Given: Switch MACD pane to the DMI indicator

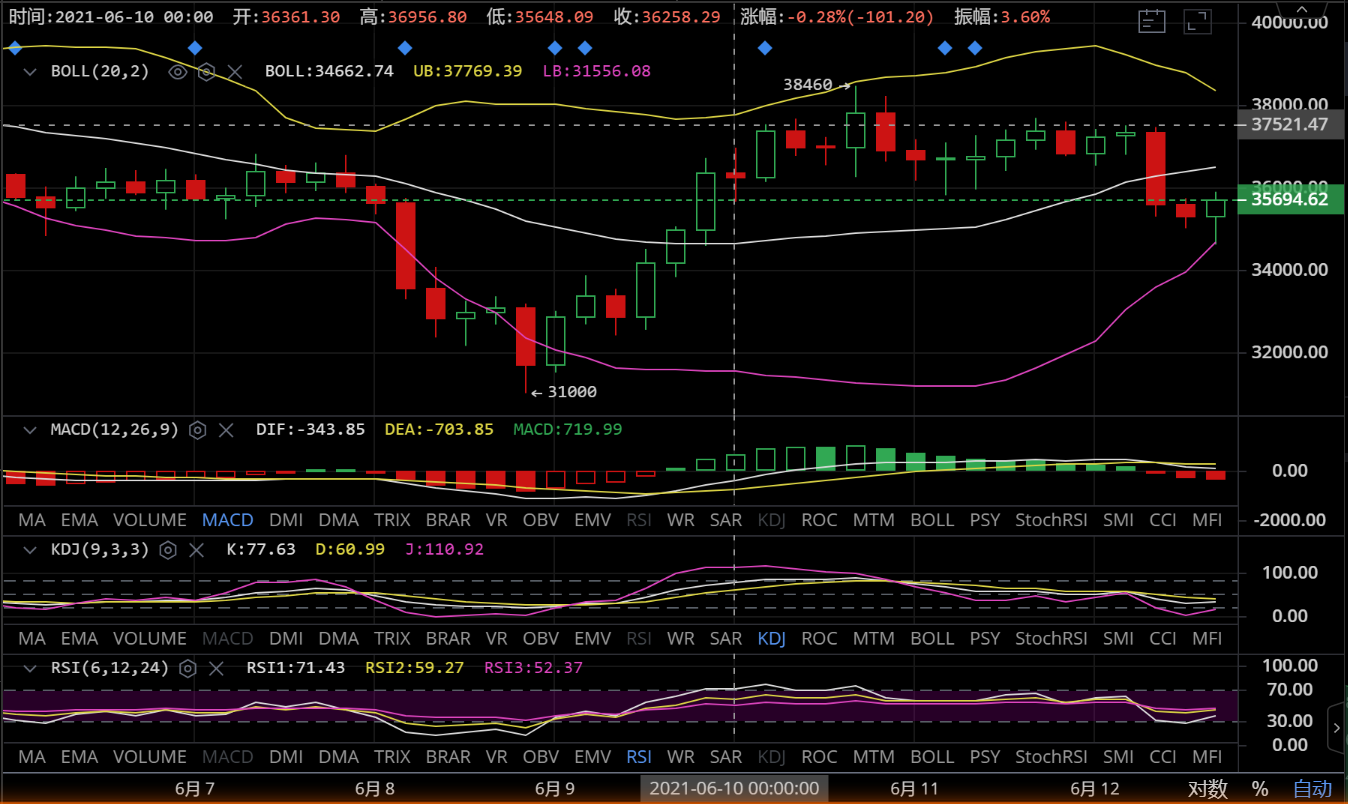Looking at the screenshot, I should point(286,520).
